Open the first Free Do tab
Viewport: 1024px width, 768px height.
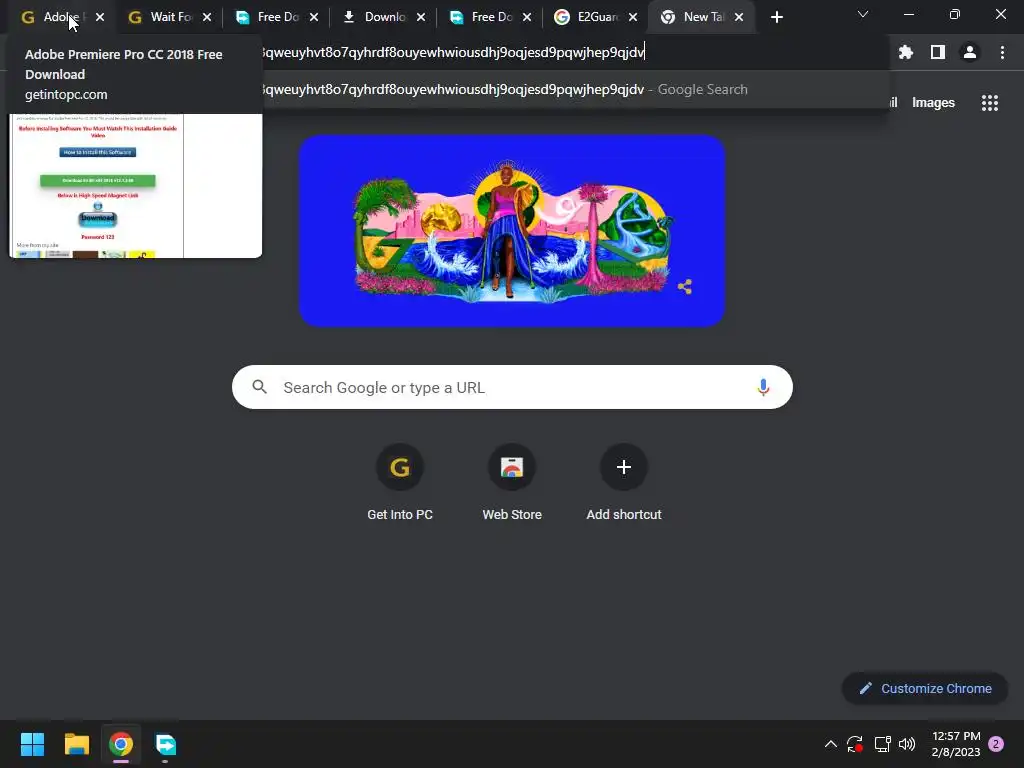[x=277, y=17]
